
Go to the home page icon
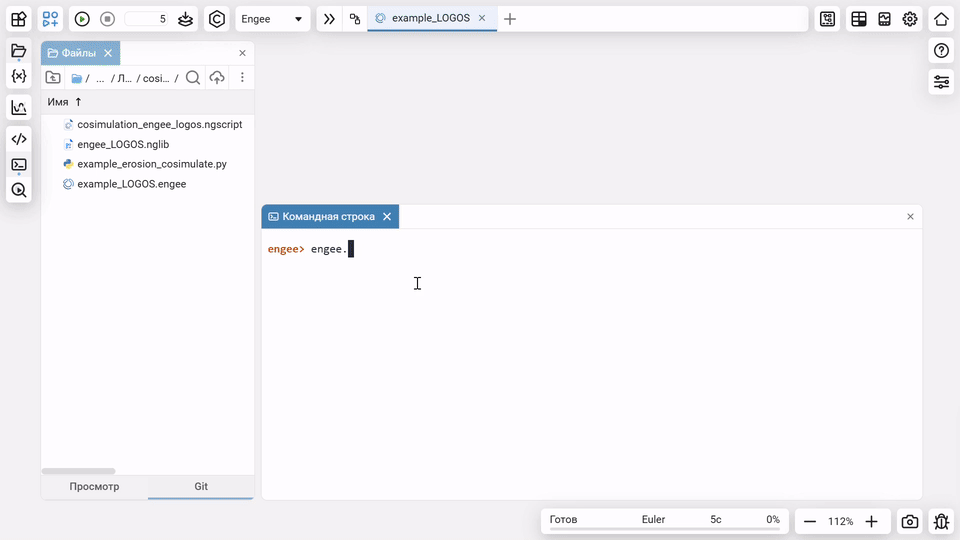point(941,19)
